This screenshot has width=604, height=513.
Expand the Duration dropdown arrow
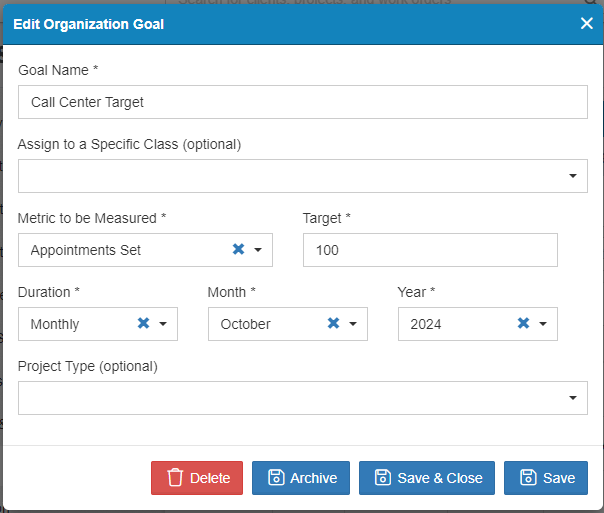163,324
